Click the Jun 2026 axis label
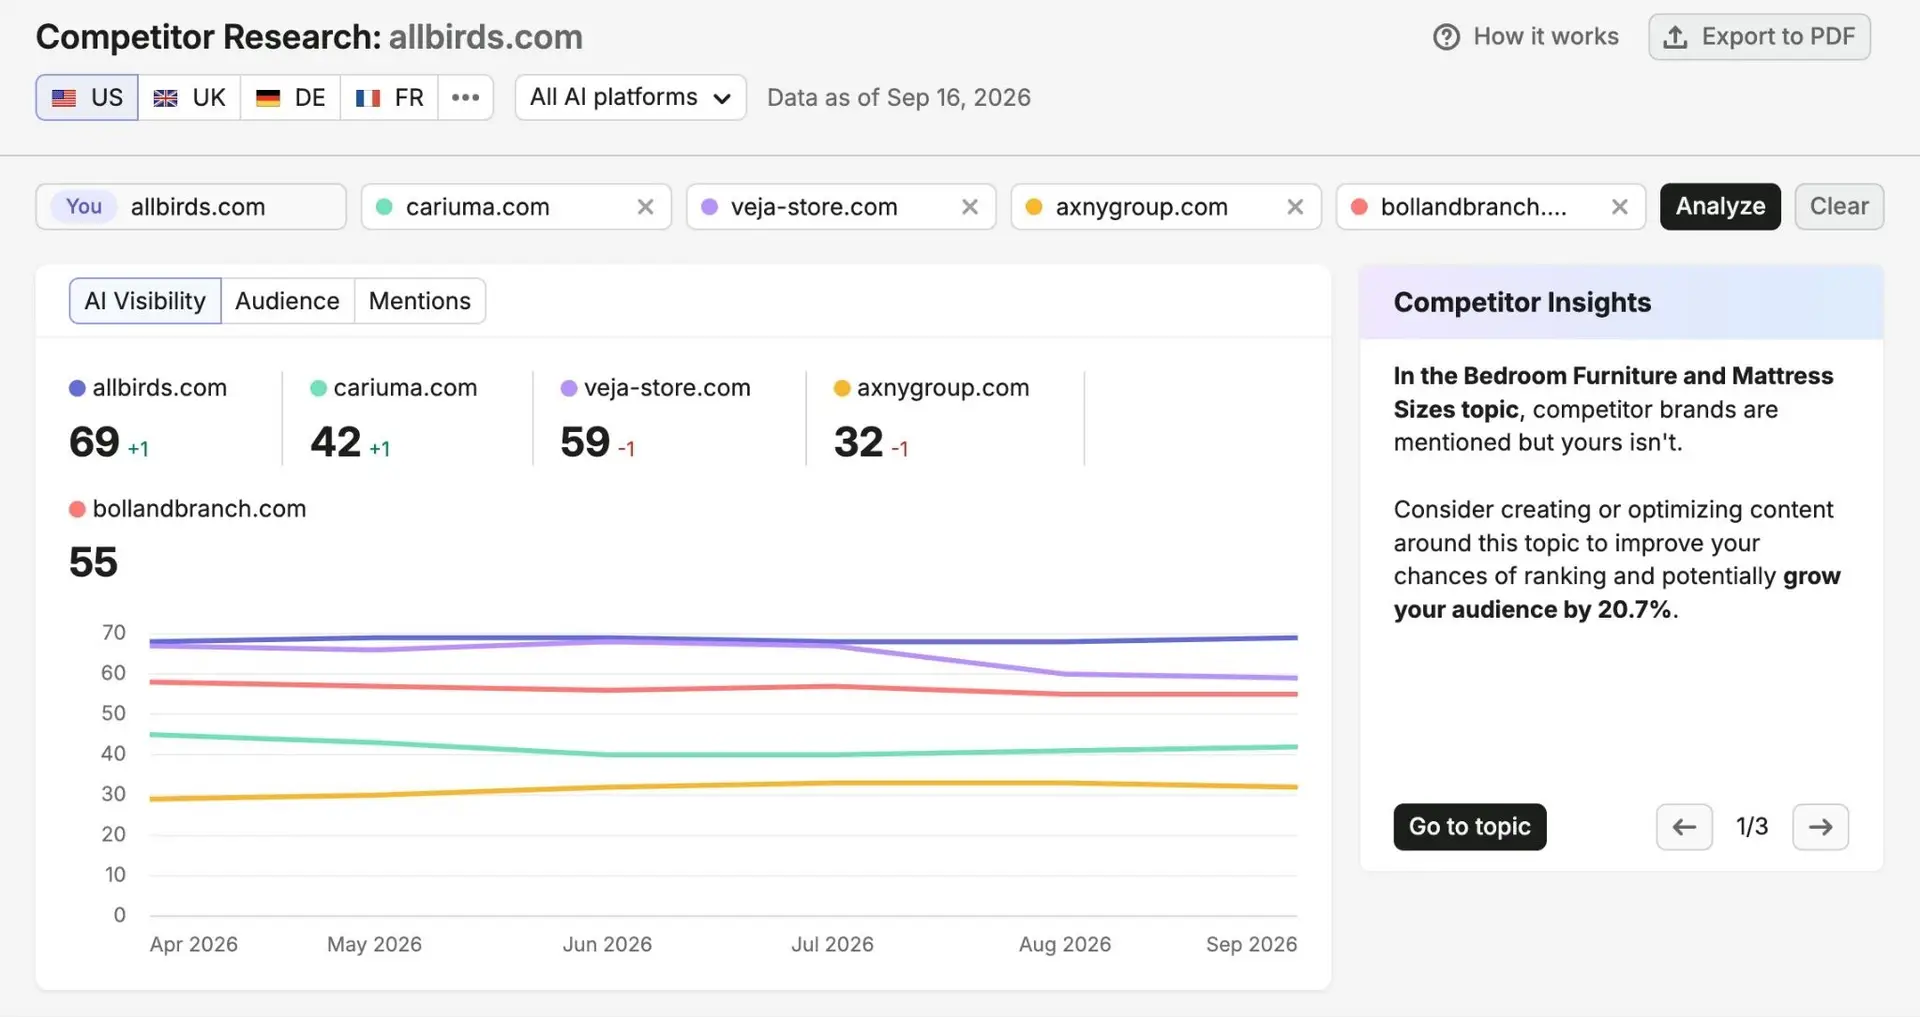 (607, 944)
